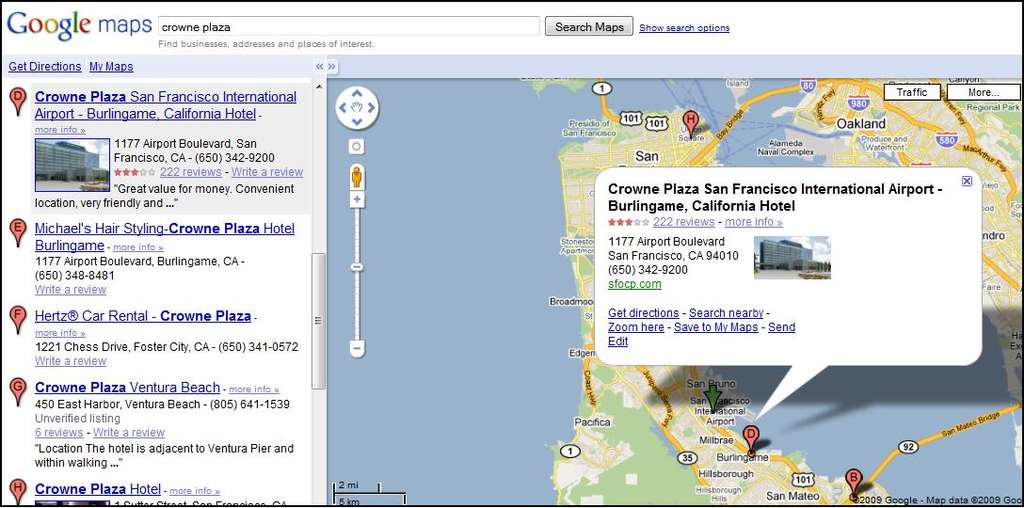Collapse the left results panel
This screenshot has height=508, width=1024.
pos(320,67)
